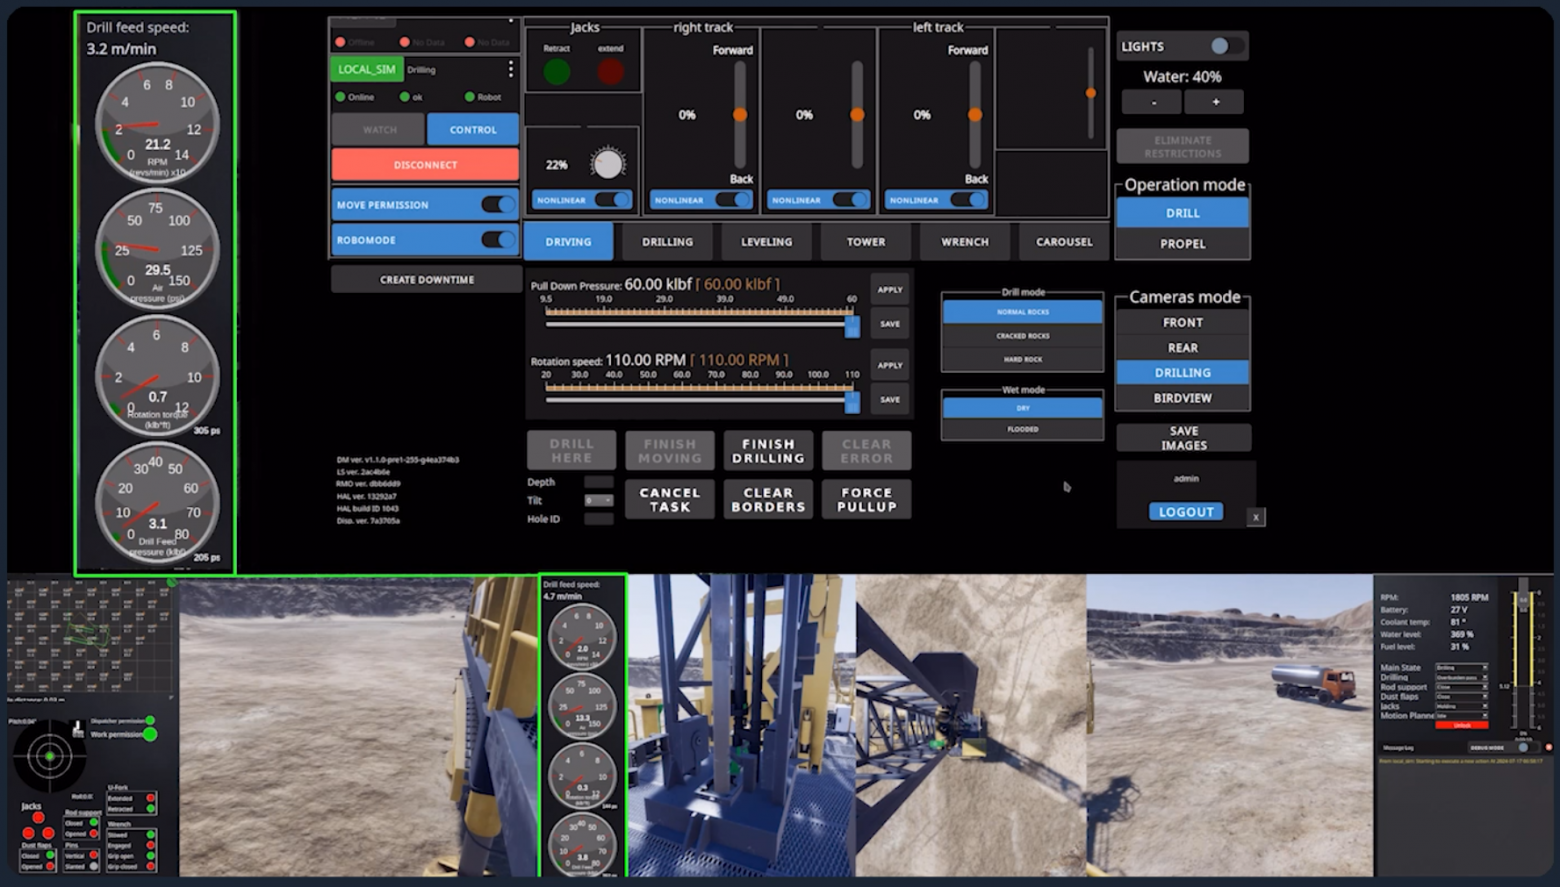Click the Rotation speed slider handle

coord(852,402)
